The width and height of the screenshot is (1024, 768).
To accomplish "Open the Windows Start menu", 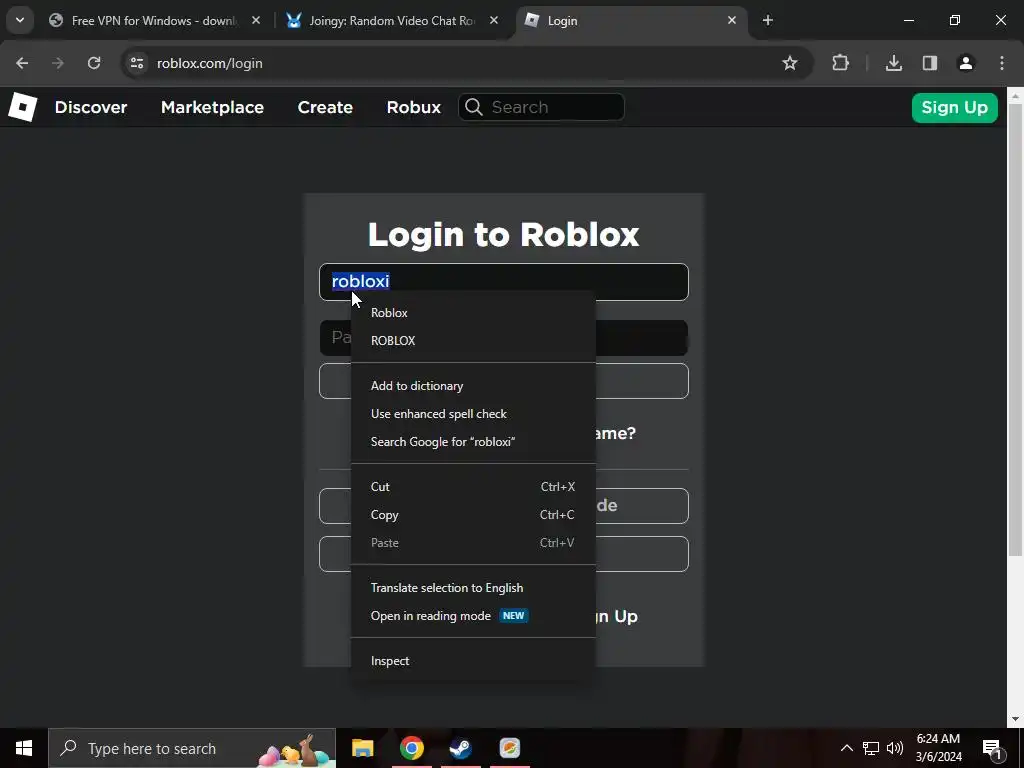I will pyautogui.click(x=24, y=748).
